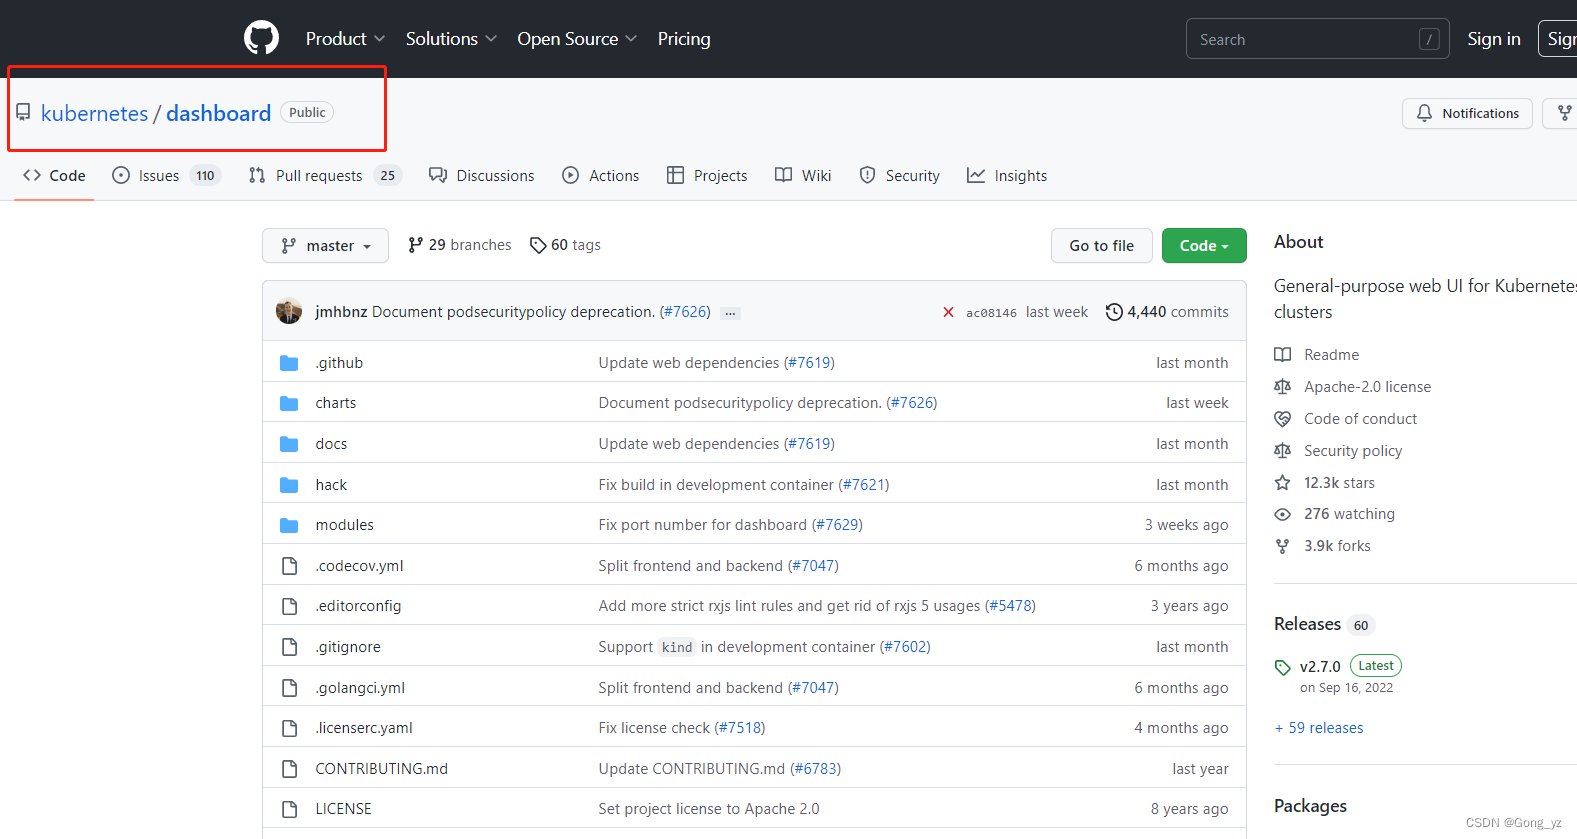Viewport: 1577px width, 839px height.
Task: Click the Readme book icon
Action: pos(1283,355)
